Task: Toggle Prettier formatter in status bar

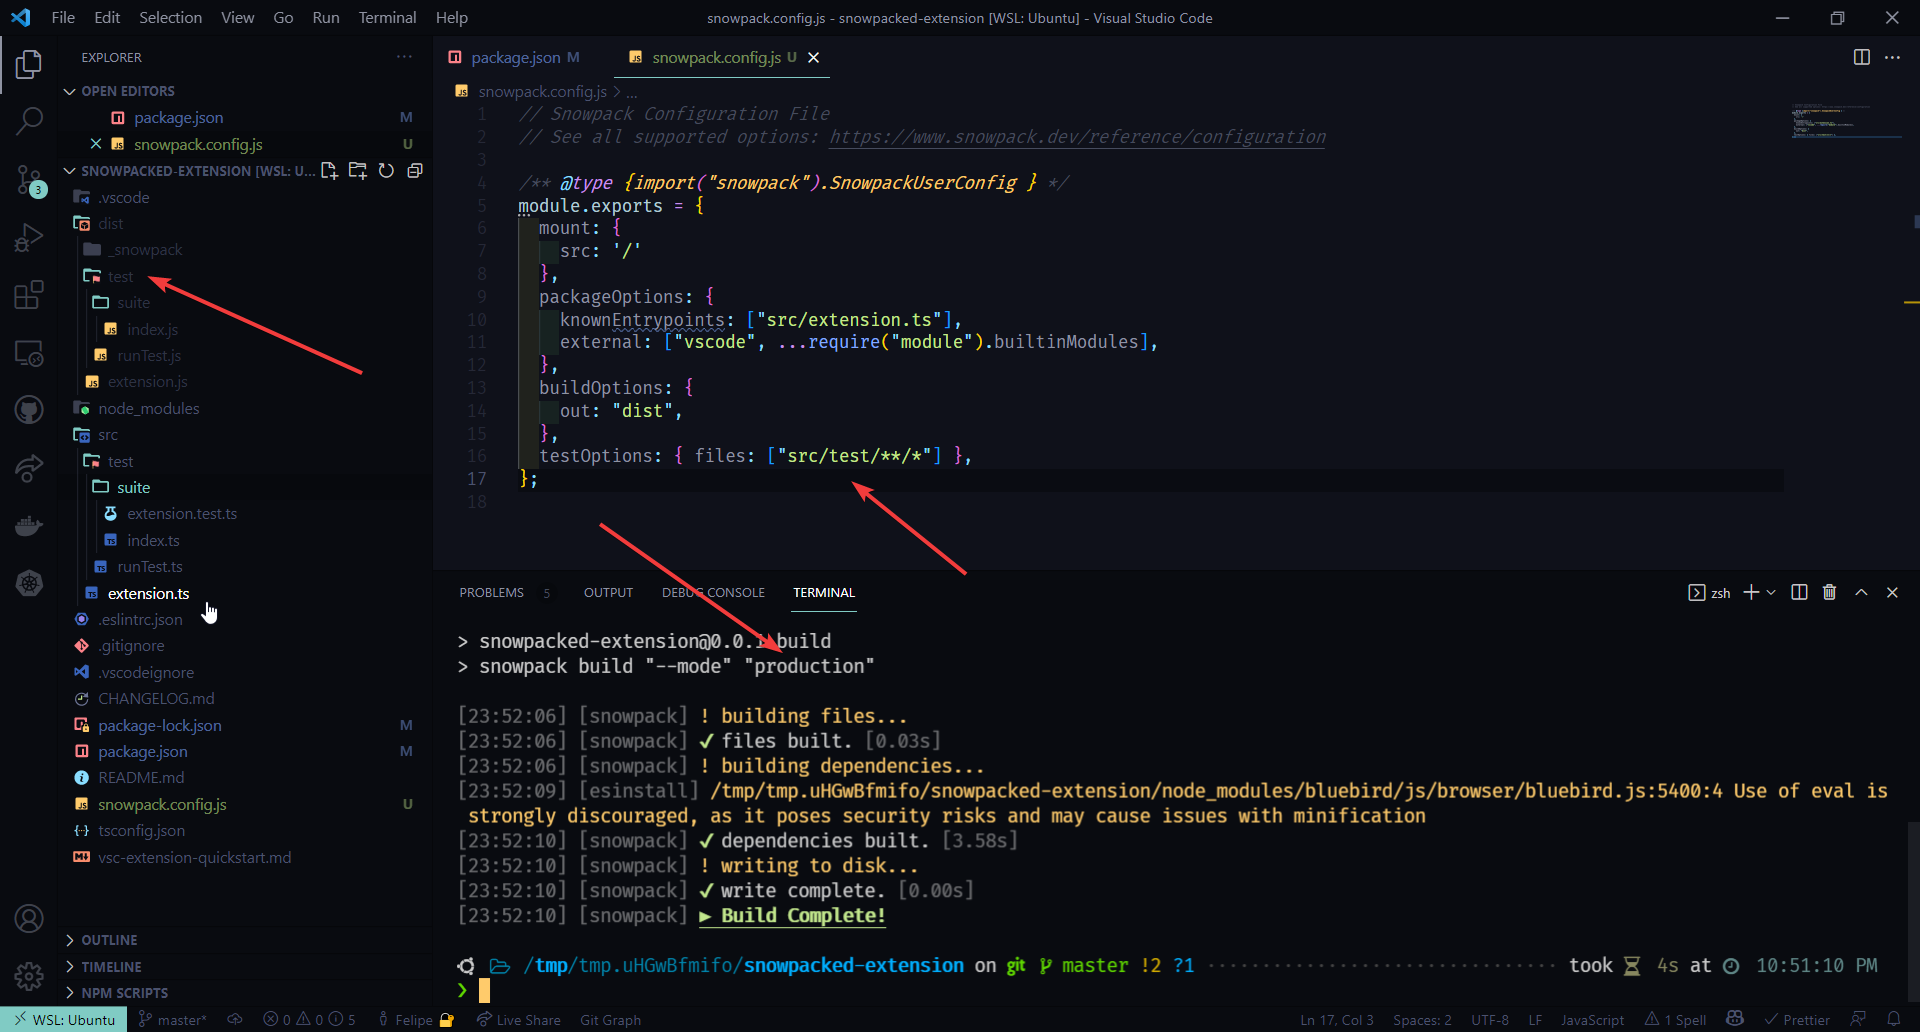Action: [1797, 1020]
